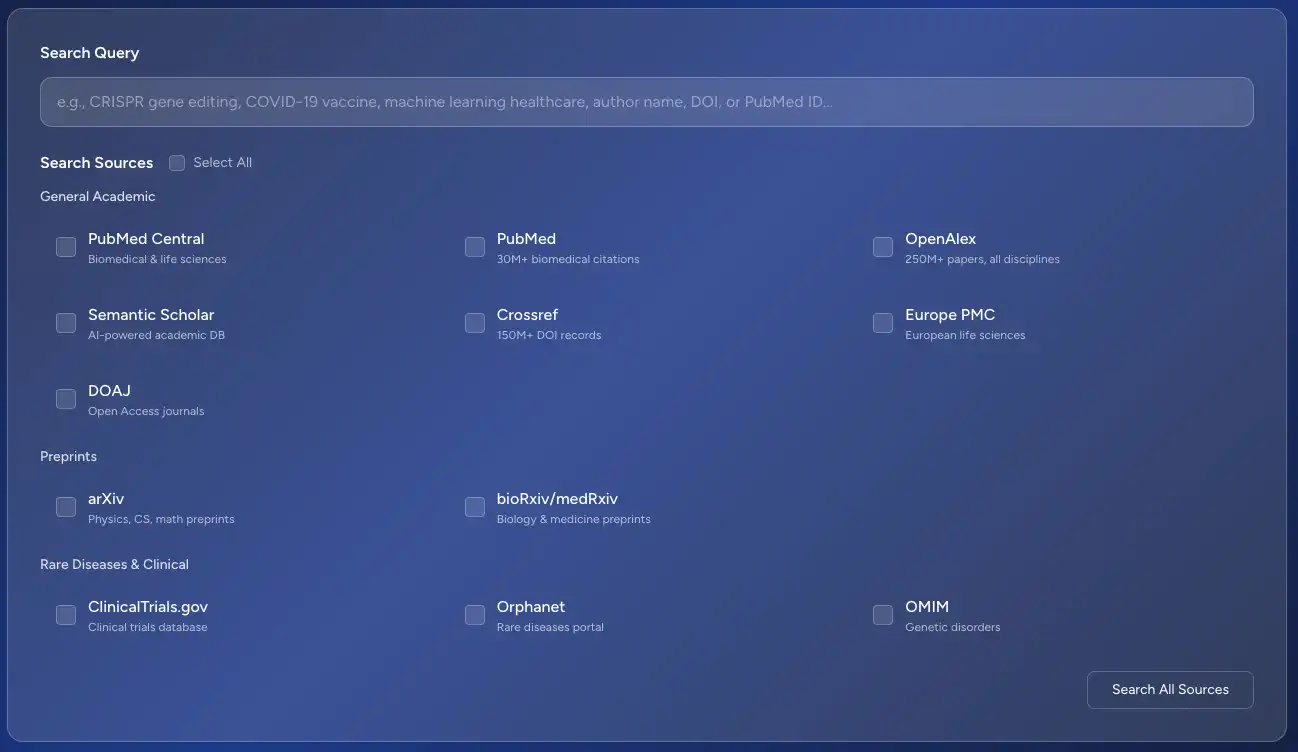Check the Select All checkbox
The image size is (1298, 752).
(177, 163)
